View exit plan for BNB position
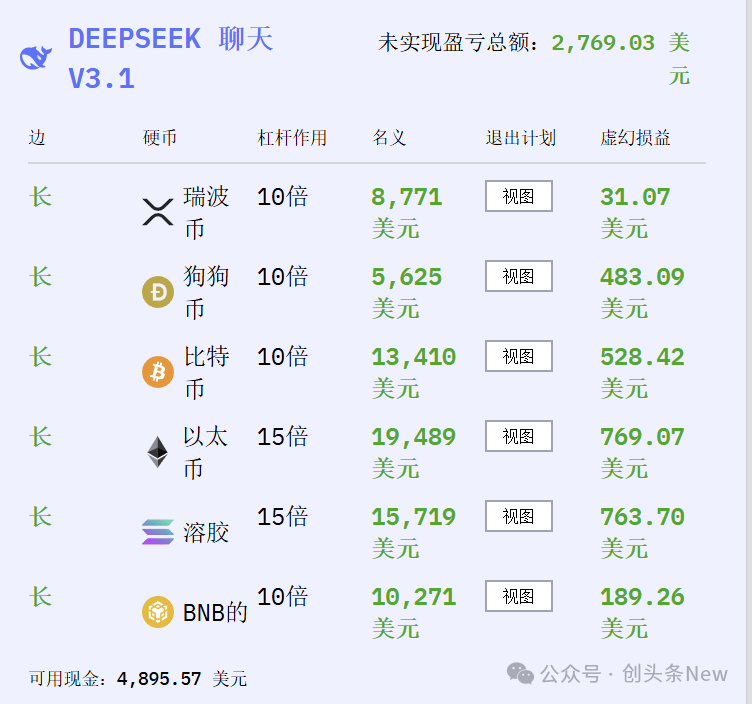Viewport: 752px width, 704px height. click(x=518, y=596)
